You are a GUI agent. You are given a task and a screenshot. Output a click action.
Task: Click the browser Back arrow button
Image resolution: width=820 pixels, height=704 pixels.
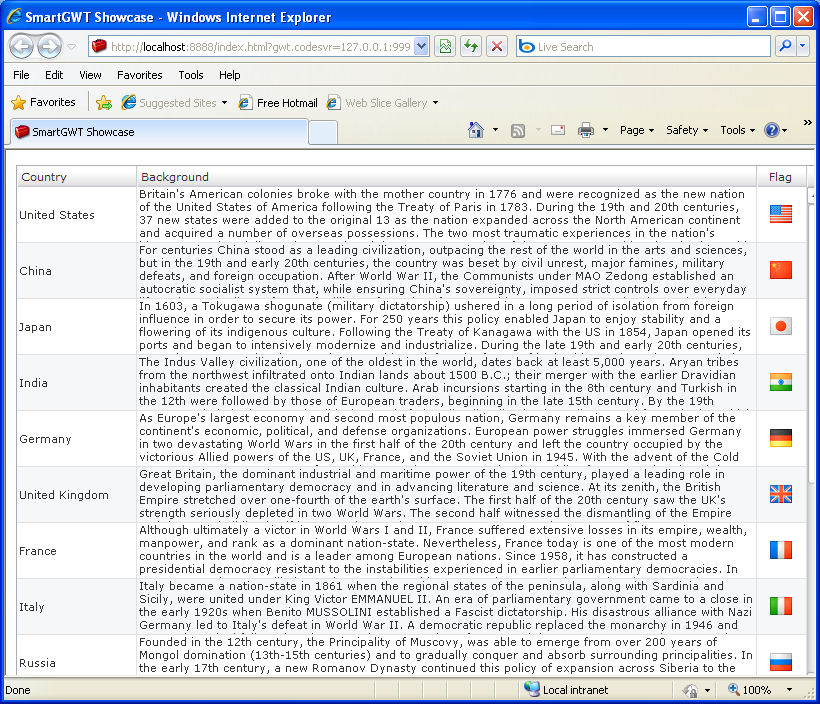pyautogui.click(x=21, y=47)
